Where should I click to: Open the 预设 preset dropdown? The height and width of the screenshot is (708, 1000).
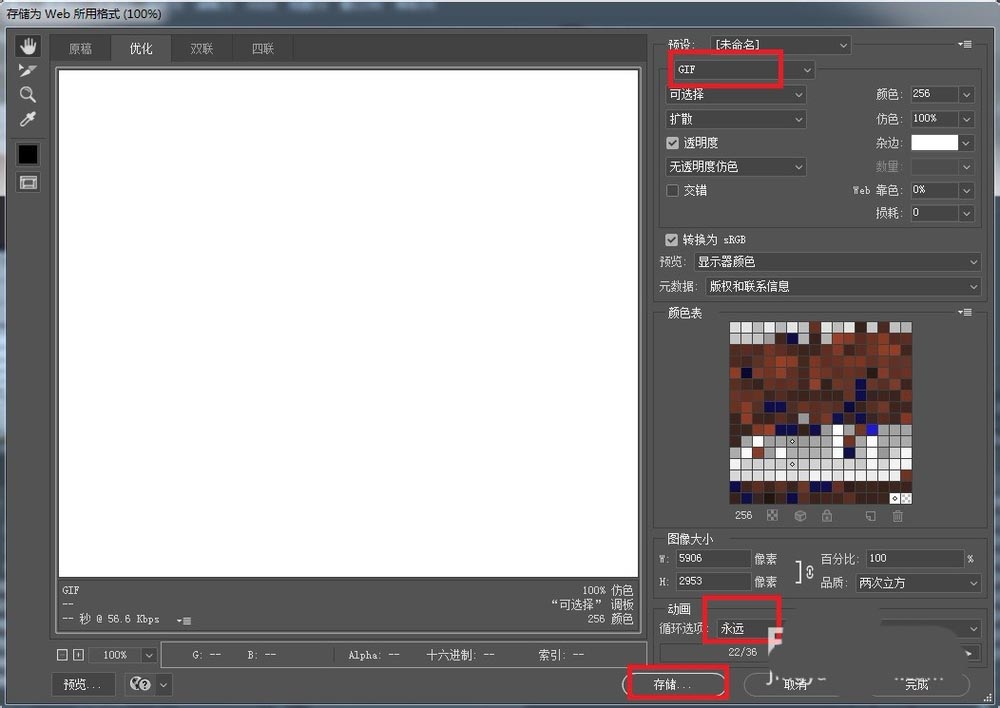pyautogui.click(x=780, y=45)
